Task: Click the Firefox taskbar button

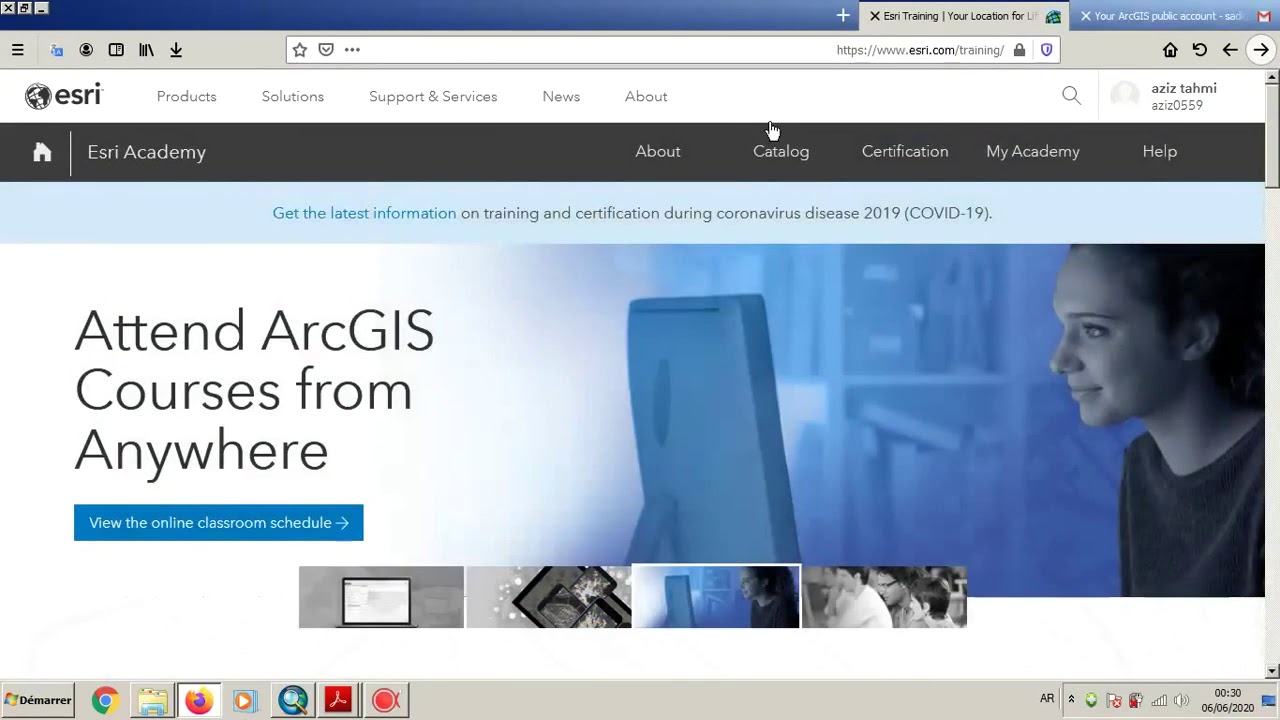Action: 198,701
